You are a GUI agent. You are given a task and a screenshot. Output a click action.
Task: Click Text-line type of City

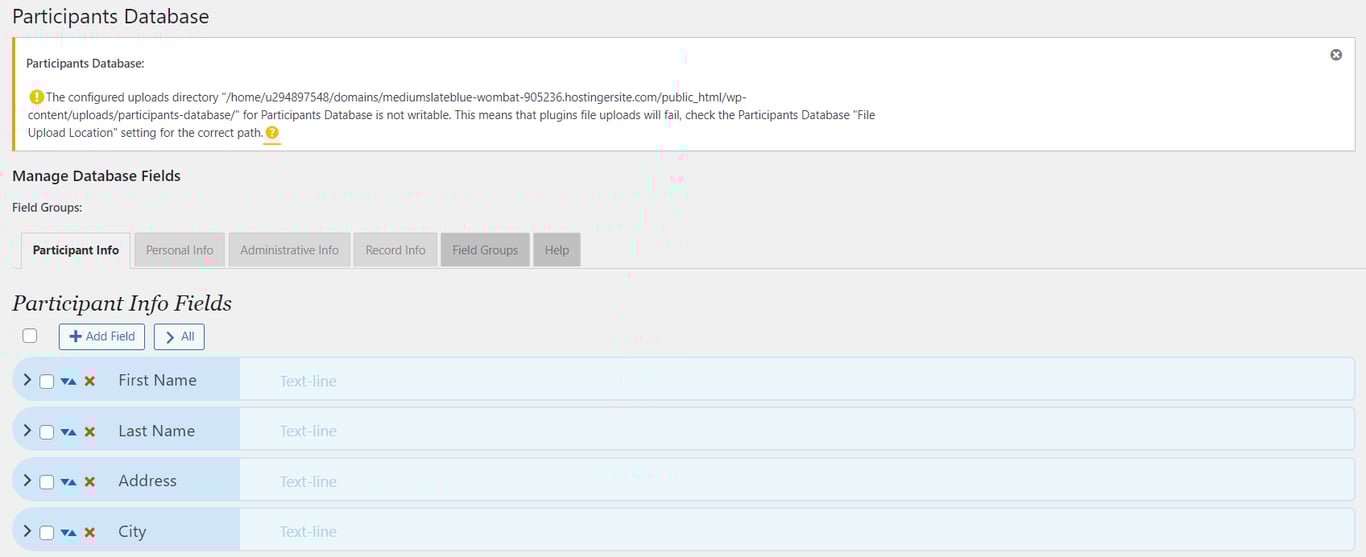[308, 532]
